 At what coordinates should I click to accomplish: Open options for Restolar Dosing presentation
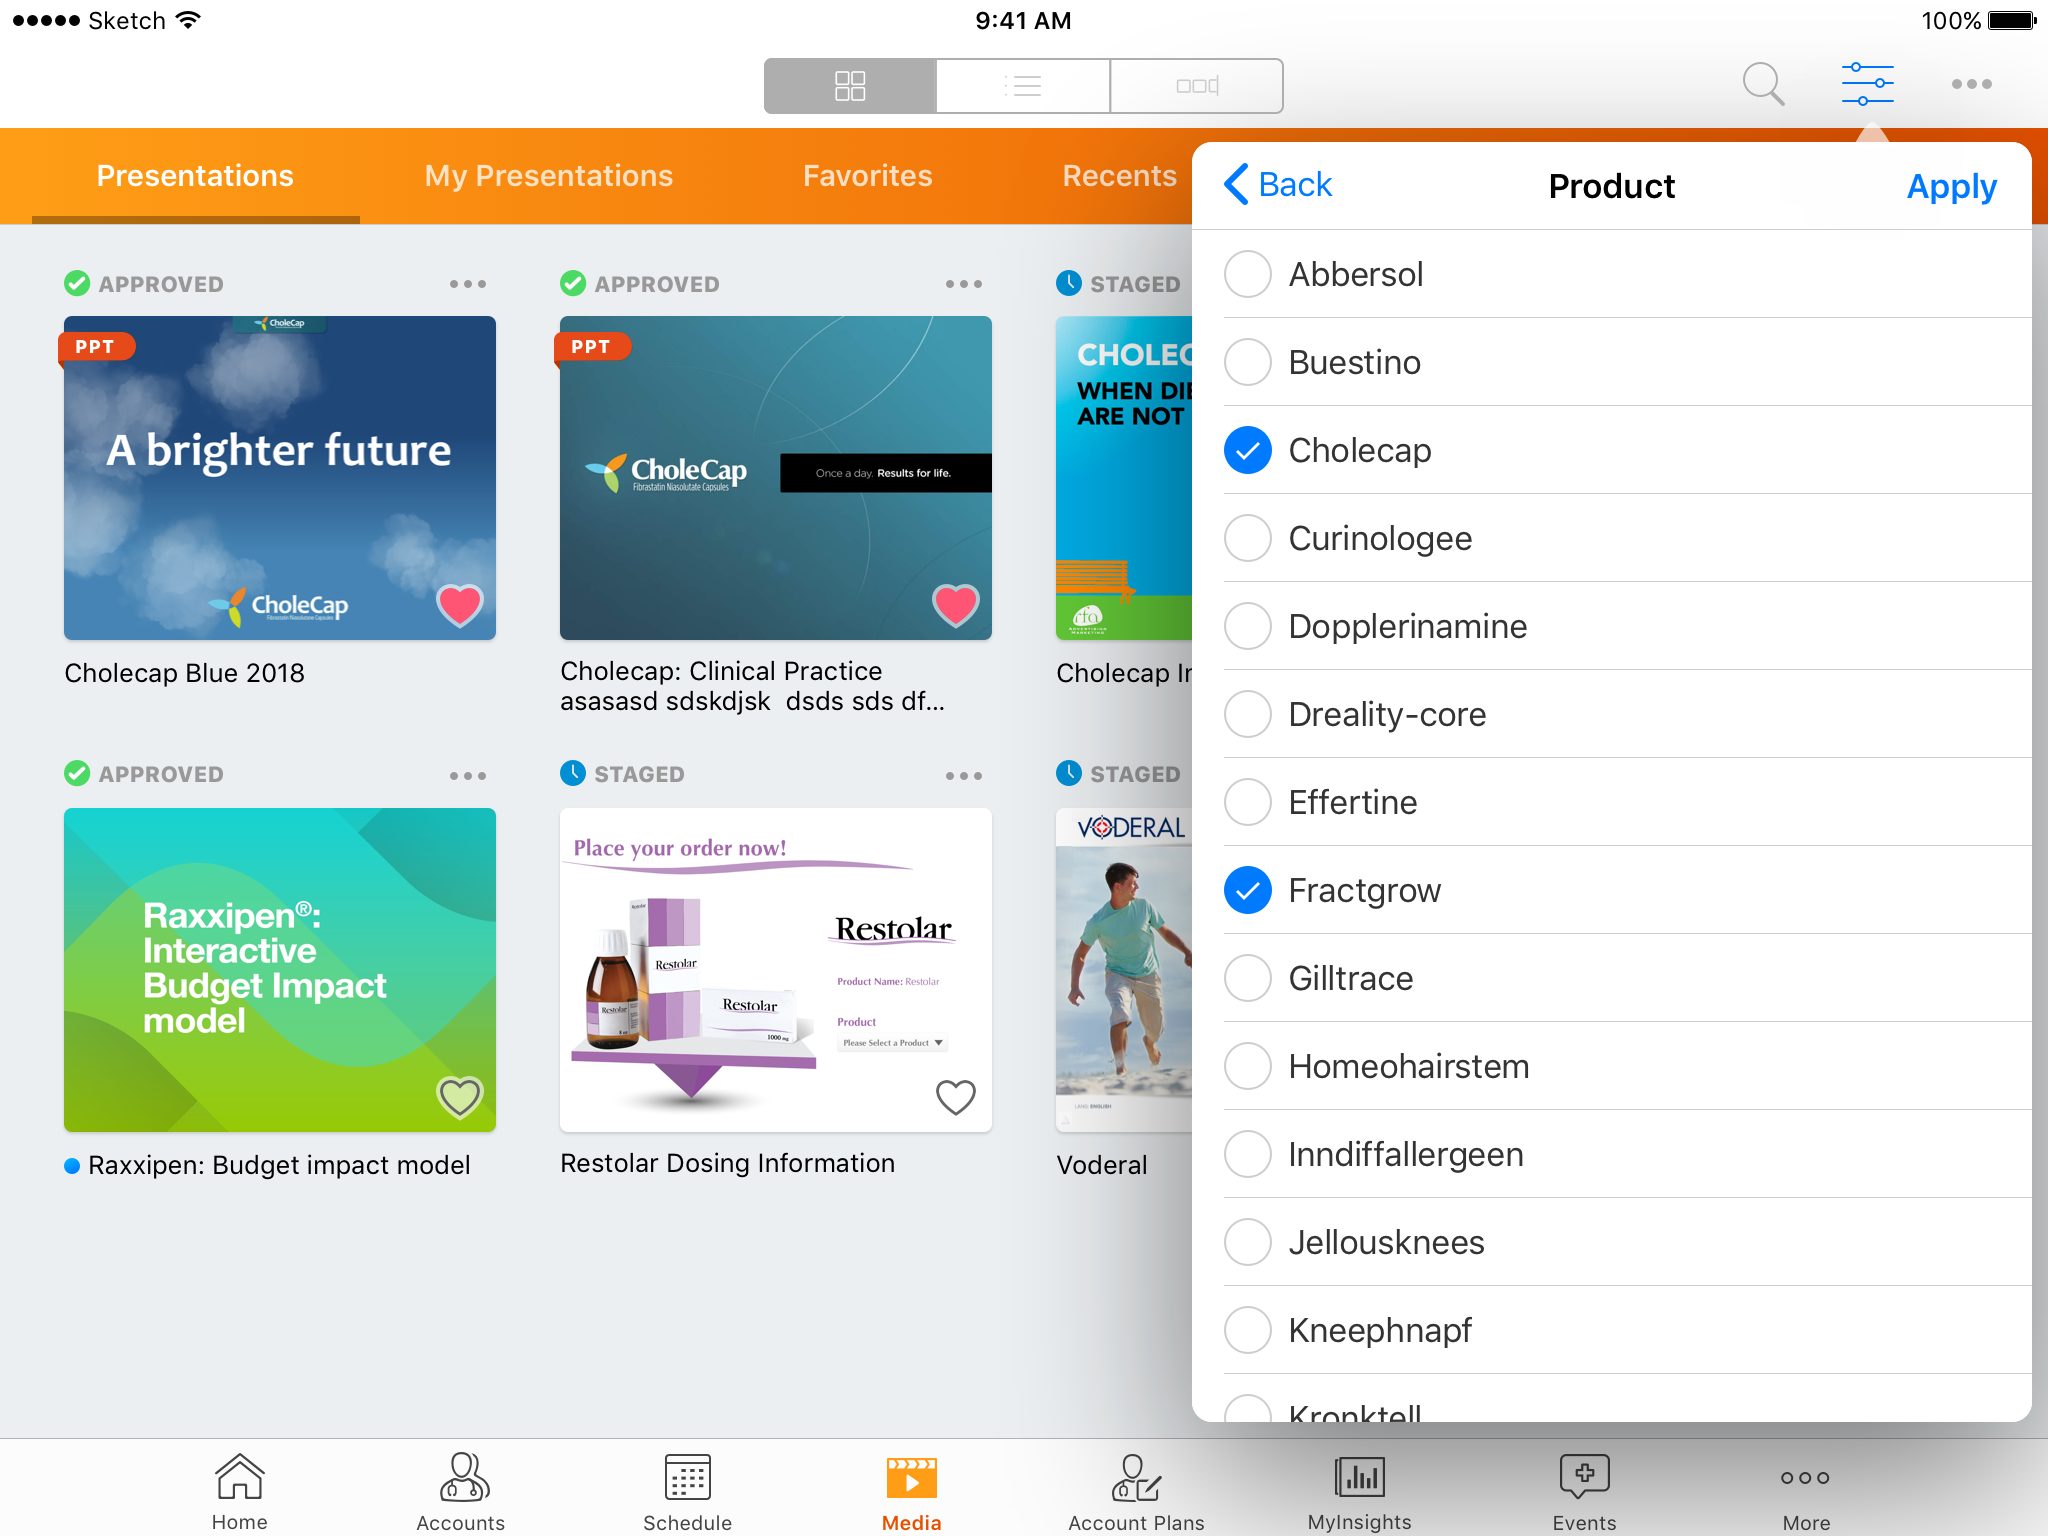[963, 776]
